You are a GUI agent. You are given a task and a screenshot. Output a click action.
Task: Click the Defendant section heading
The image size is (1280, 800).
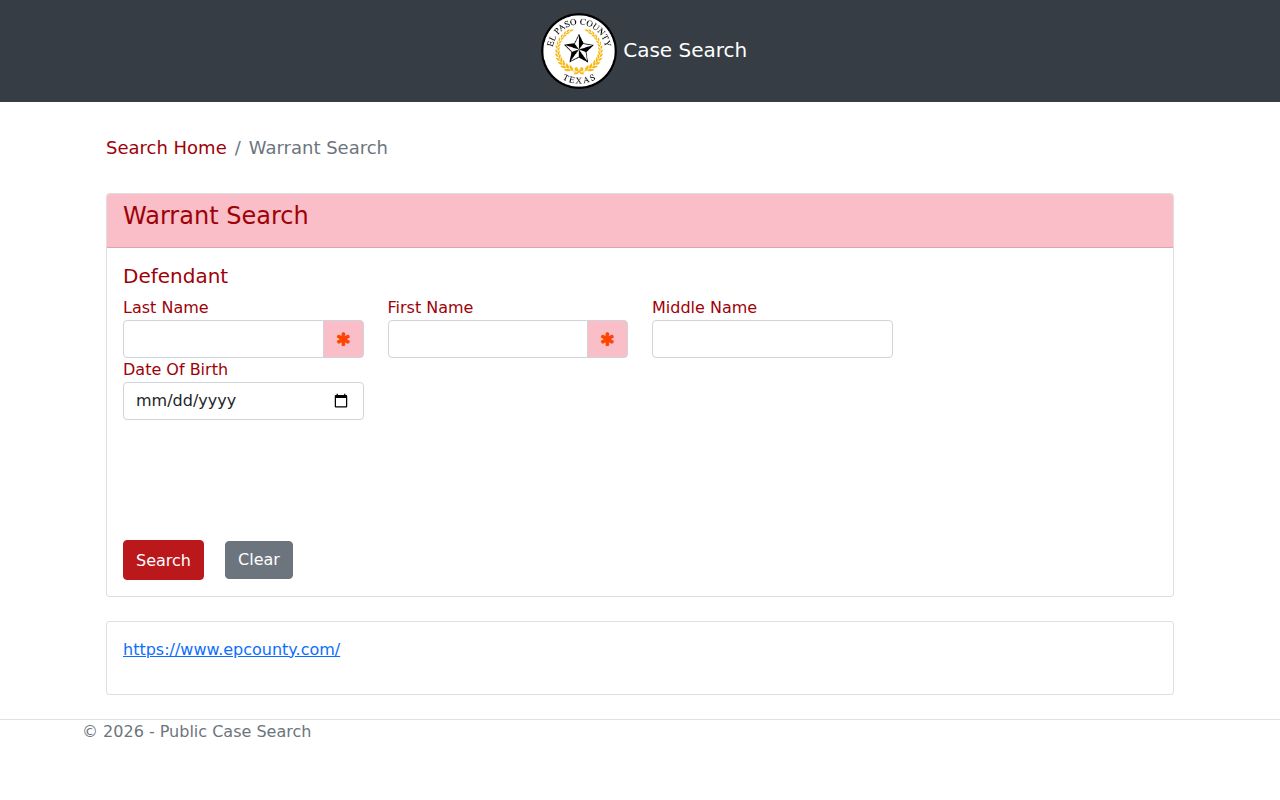175,276
